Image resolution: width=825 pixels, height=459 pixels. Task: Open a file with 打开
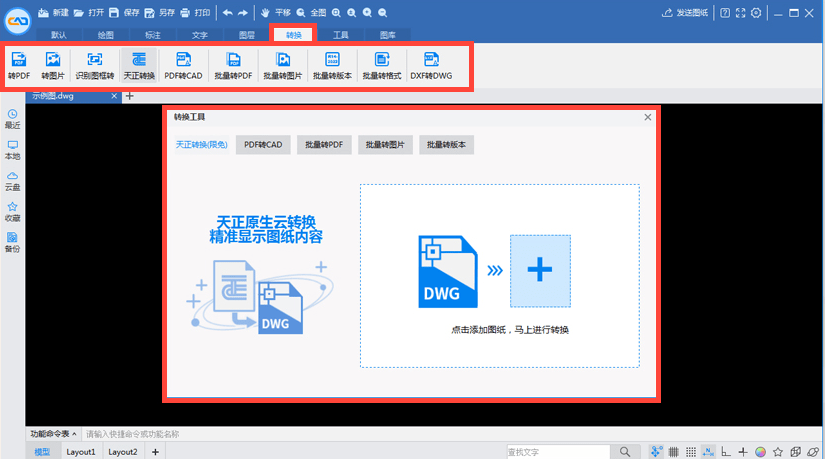tap(89, 13)
